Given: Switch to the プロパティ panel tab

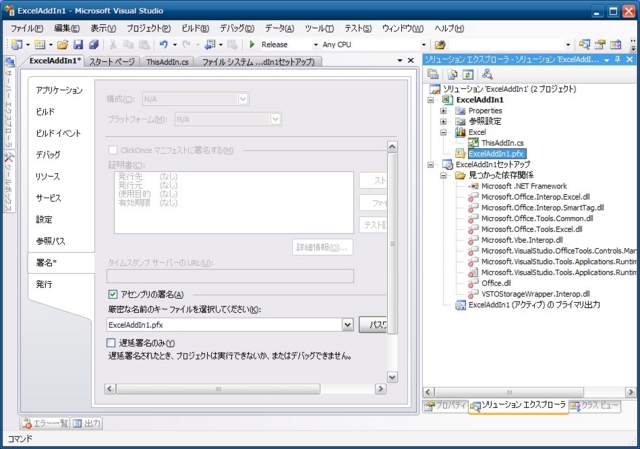Looking at the screenshot, I should 445,406.
